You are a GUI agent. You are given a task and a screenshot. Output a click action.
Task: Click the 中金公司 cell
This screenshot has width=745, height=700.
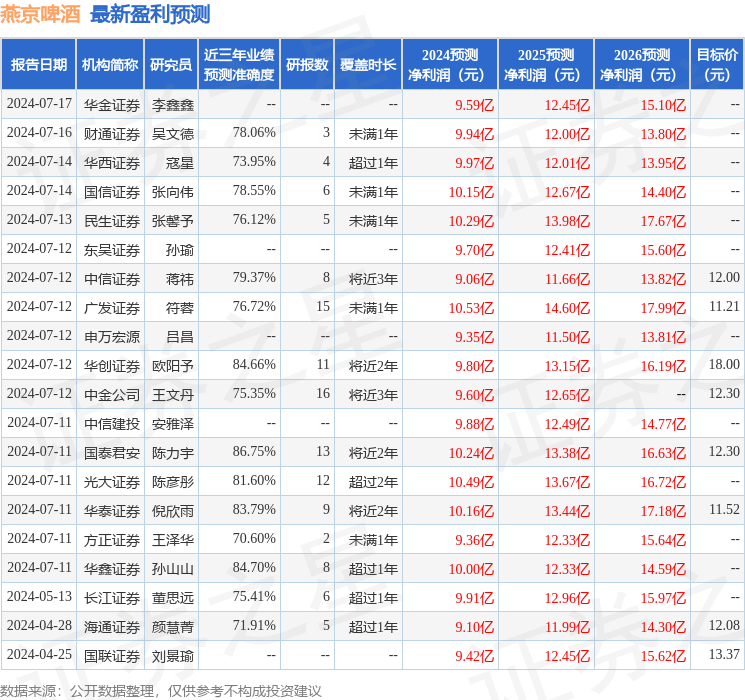coord(112,395)
